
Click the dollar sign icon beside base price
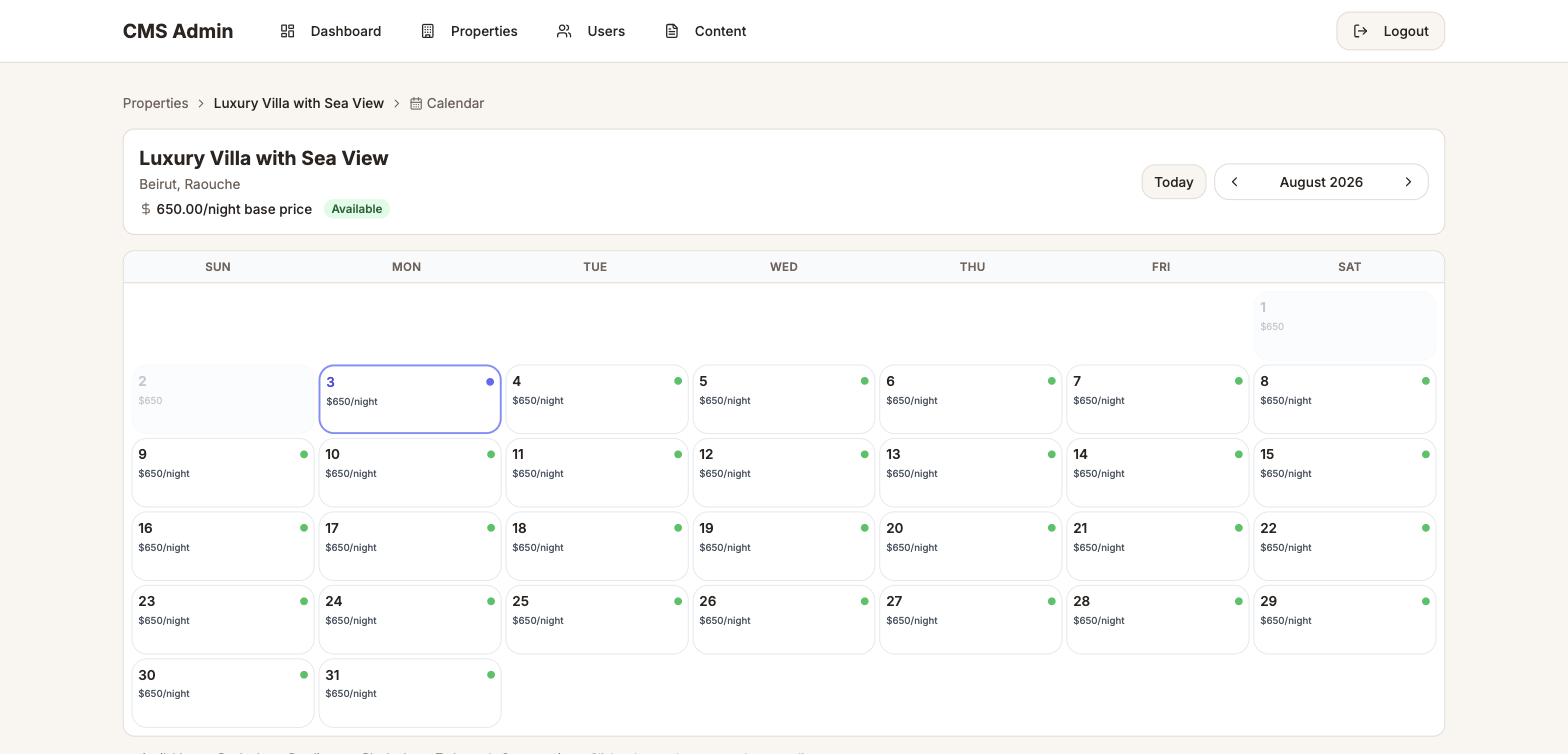tap(146, 209)
